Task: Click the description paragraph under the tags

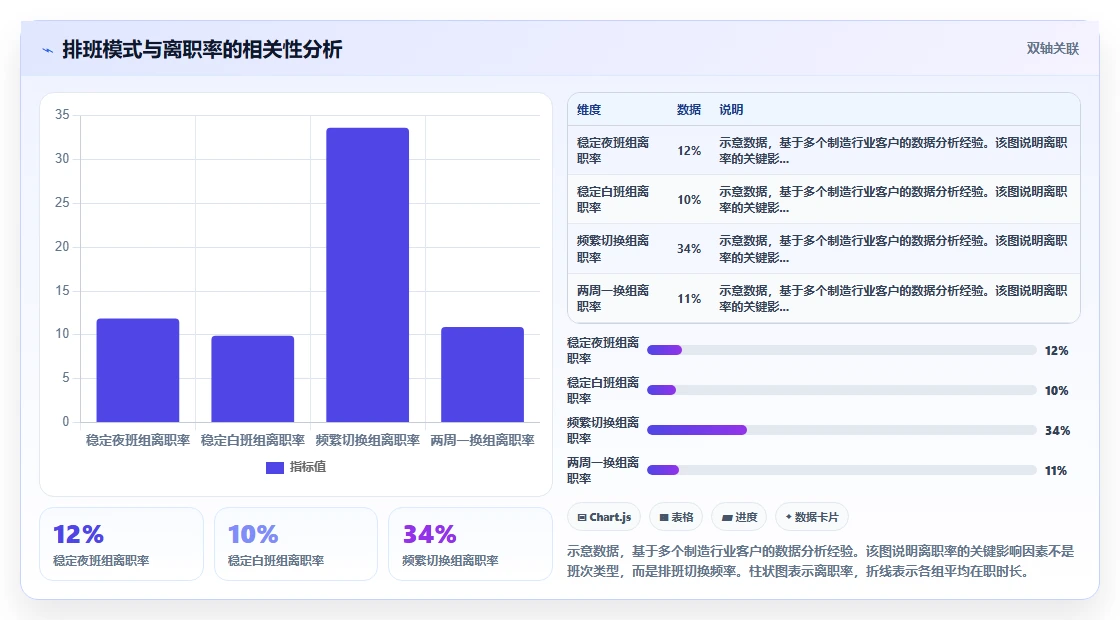Action: 821,561
